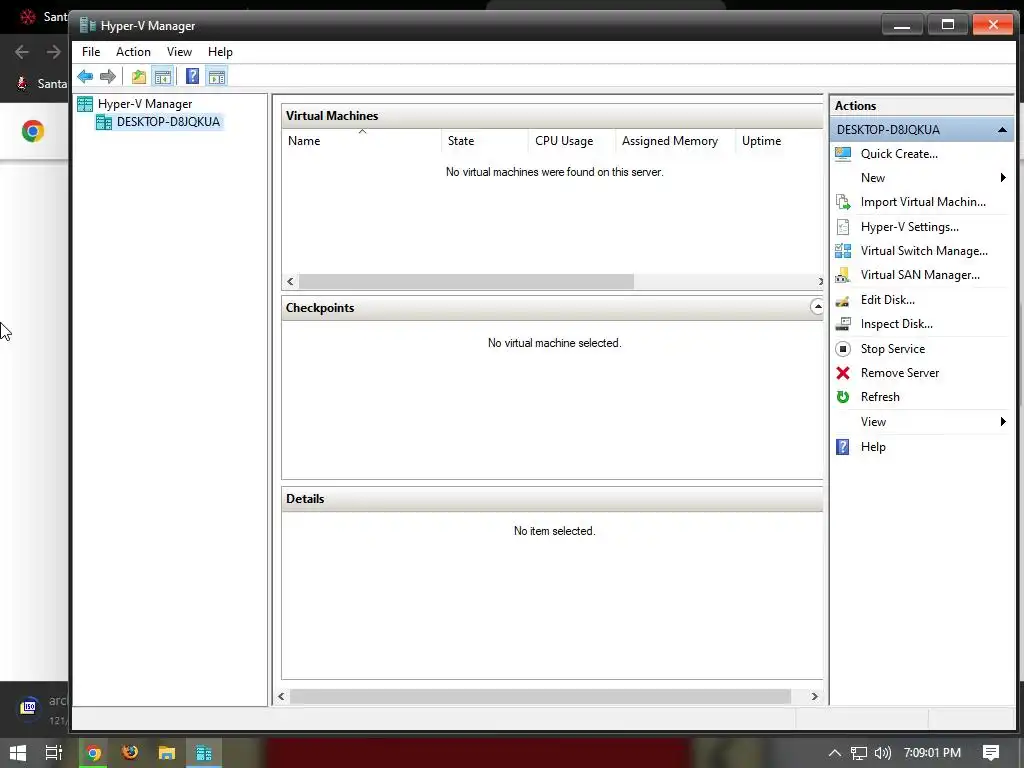Select DESKTOP-D8JQKUA server in tree
The image size is (1024, 768).
[168, 121]
